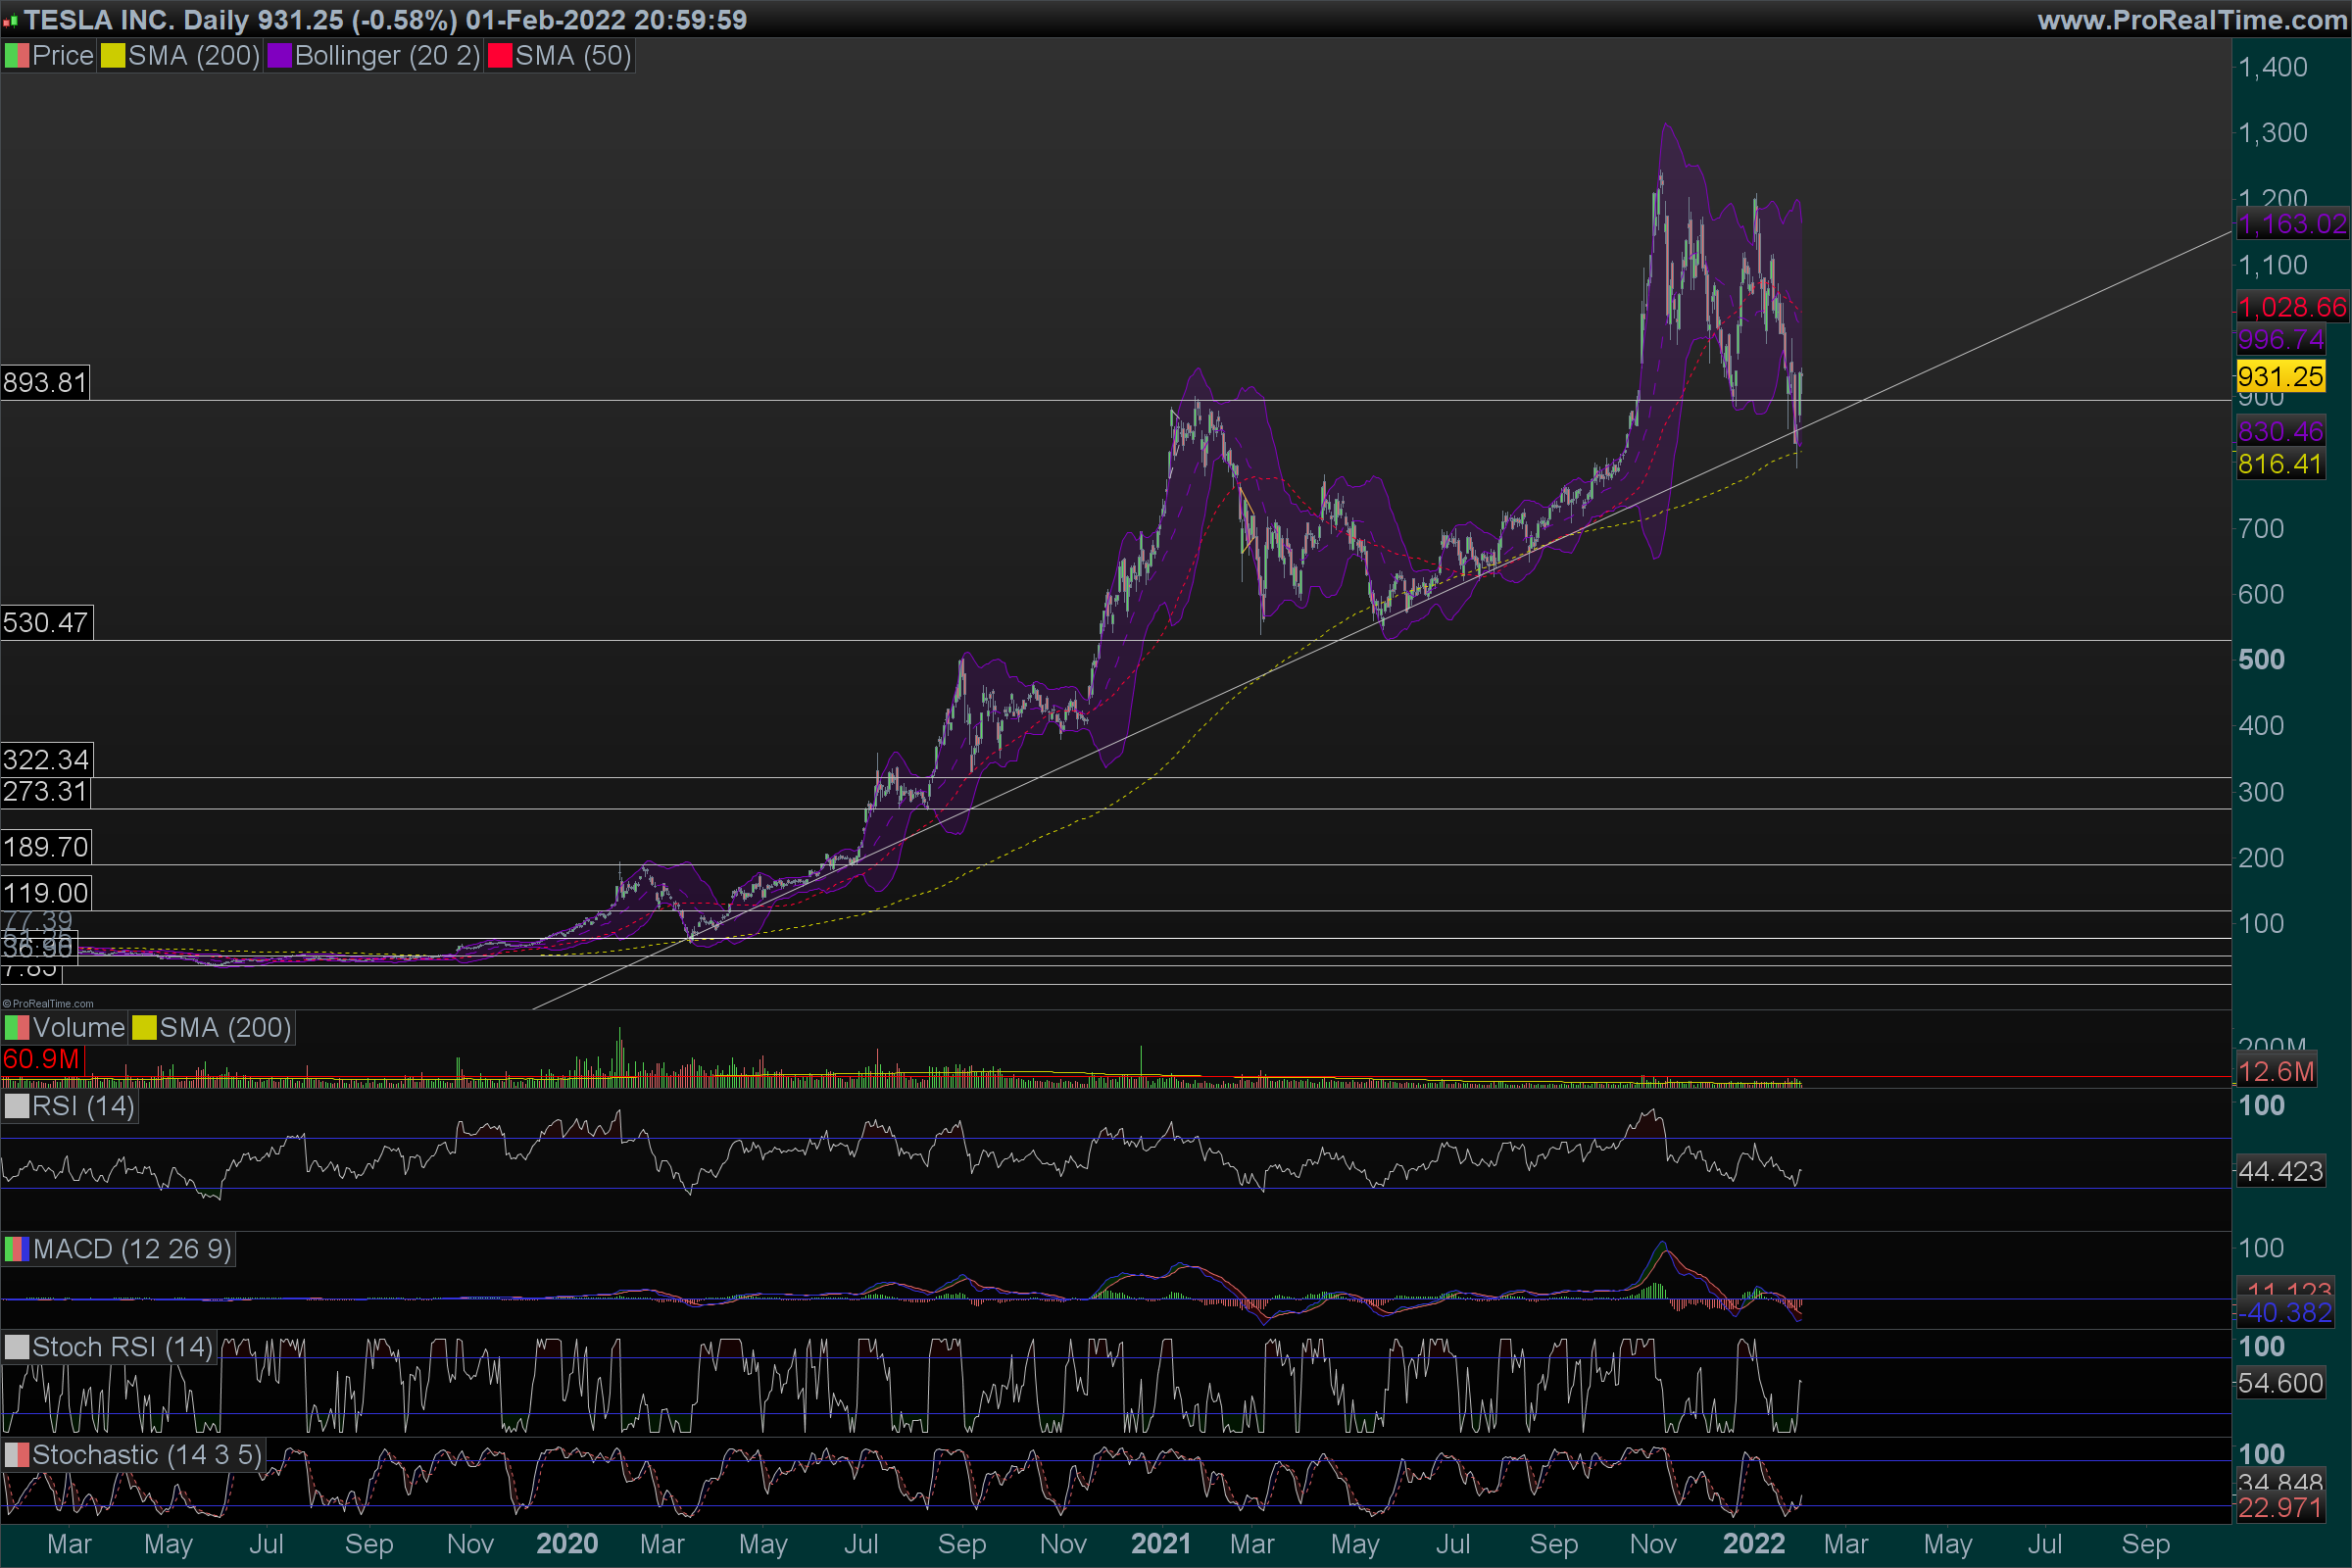Click the 2022 marker on time axis
2352x1568 pixels.
(1753, 1544)
